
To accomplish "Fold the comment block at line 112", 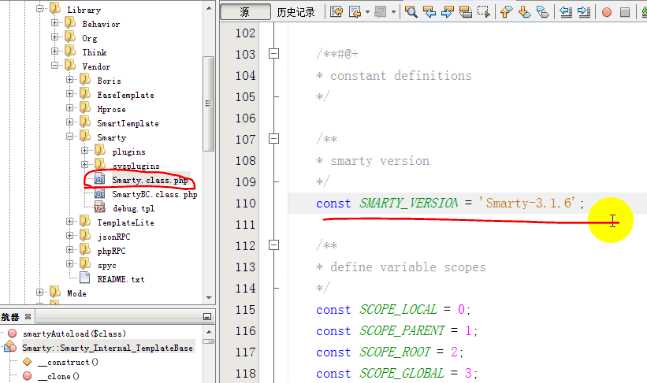I will (x=274, y=245).
